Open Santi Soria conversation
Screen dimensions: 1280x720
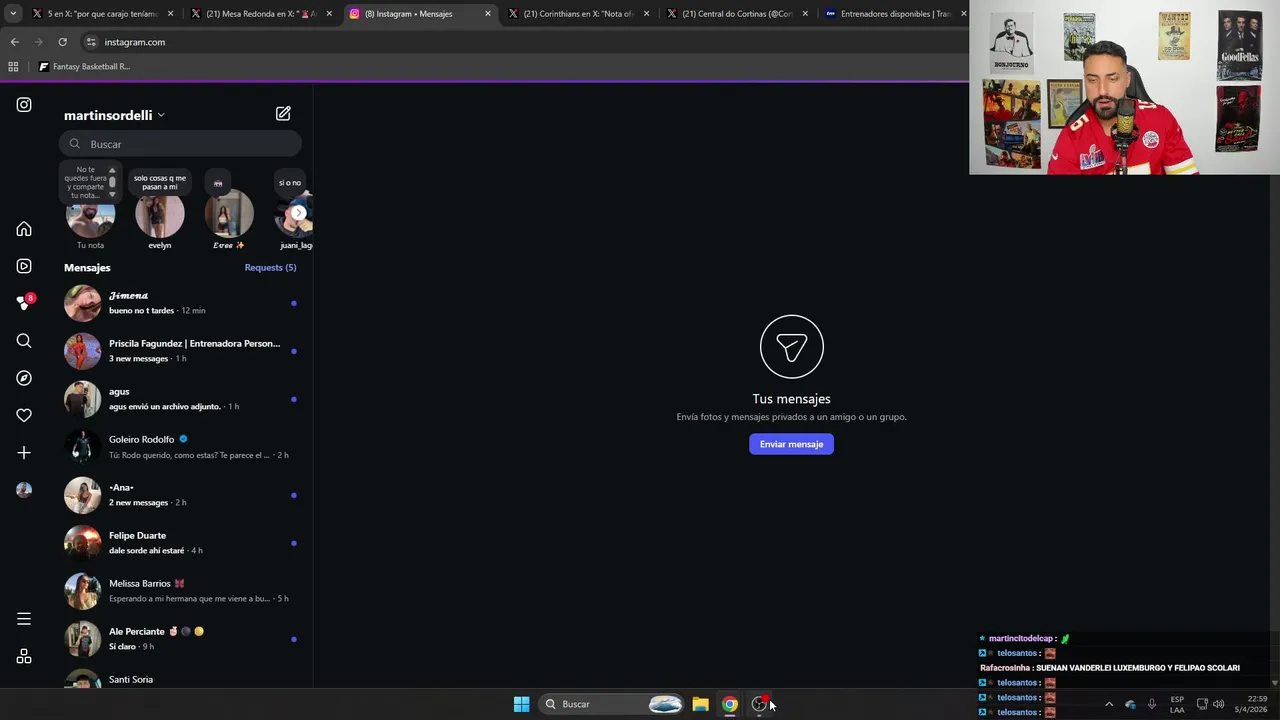(180, 679)
